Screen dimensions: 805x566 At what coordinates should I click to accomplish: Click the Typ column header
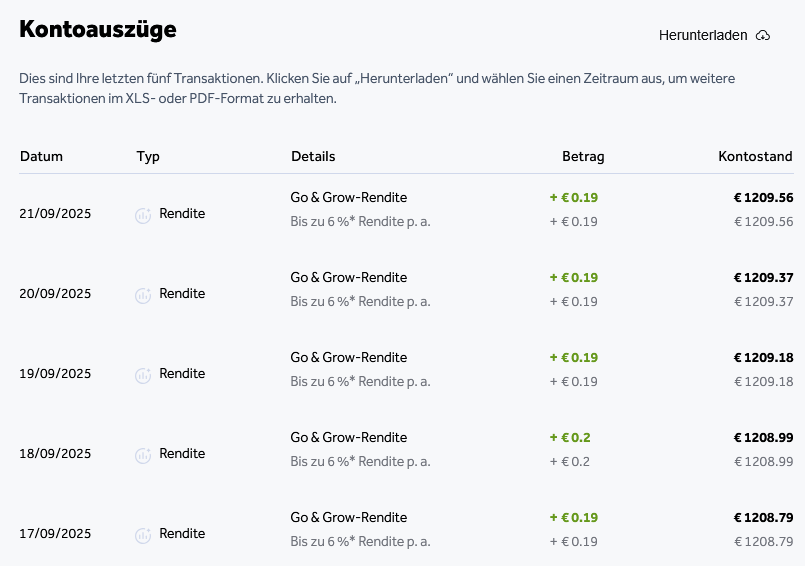point(148,156)
